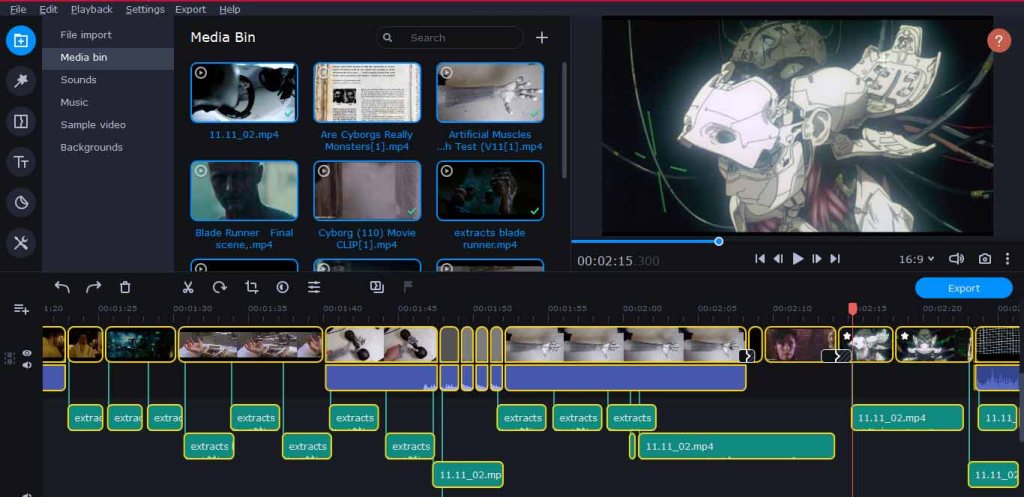The image size is (1024, 497).
Task: Expand the Add track menu
Action: [21, 309]
